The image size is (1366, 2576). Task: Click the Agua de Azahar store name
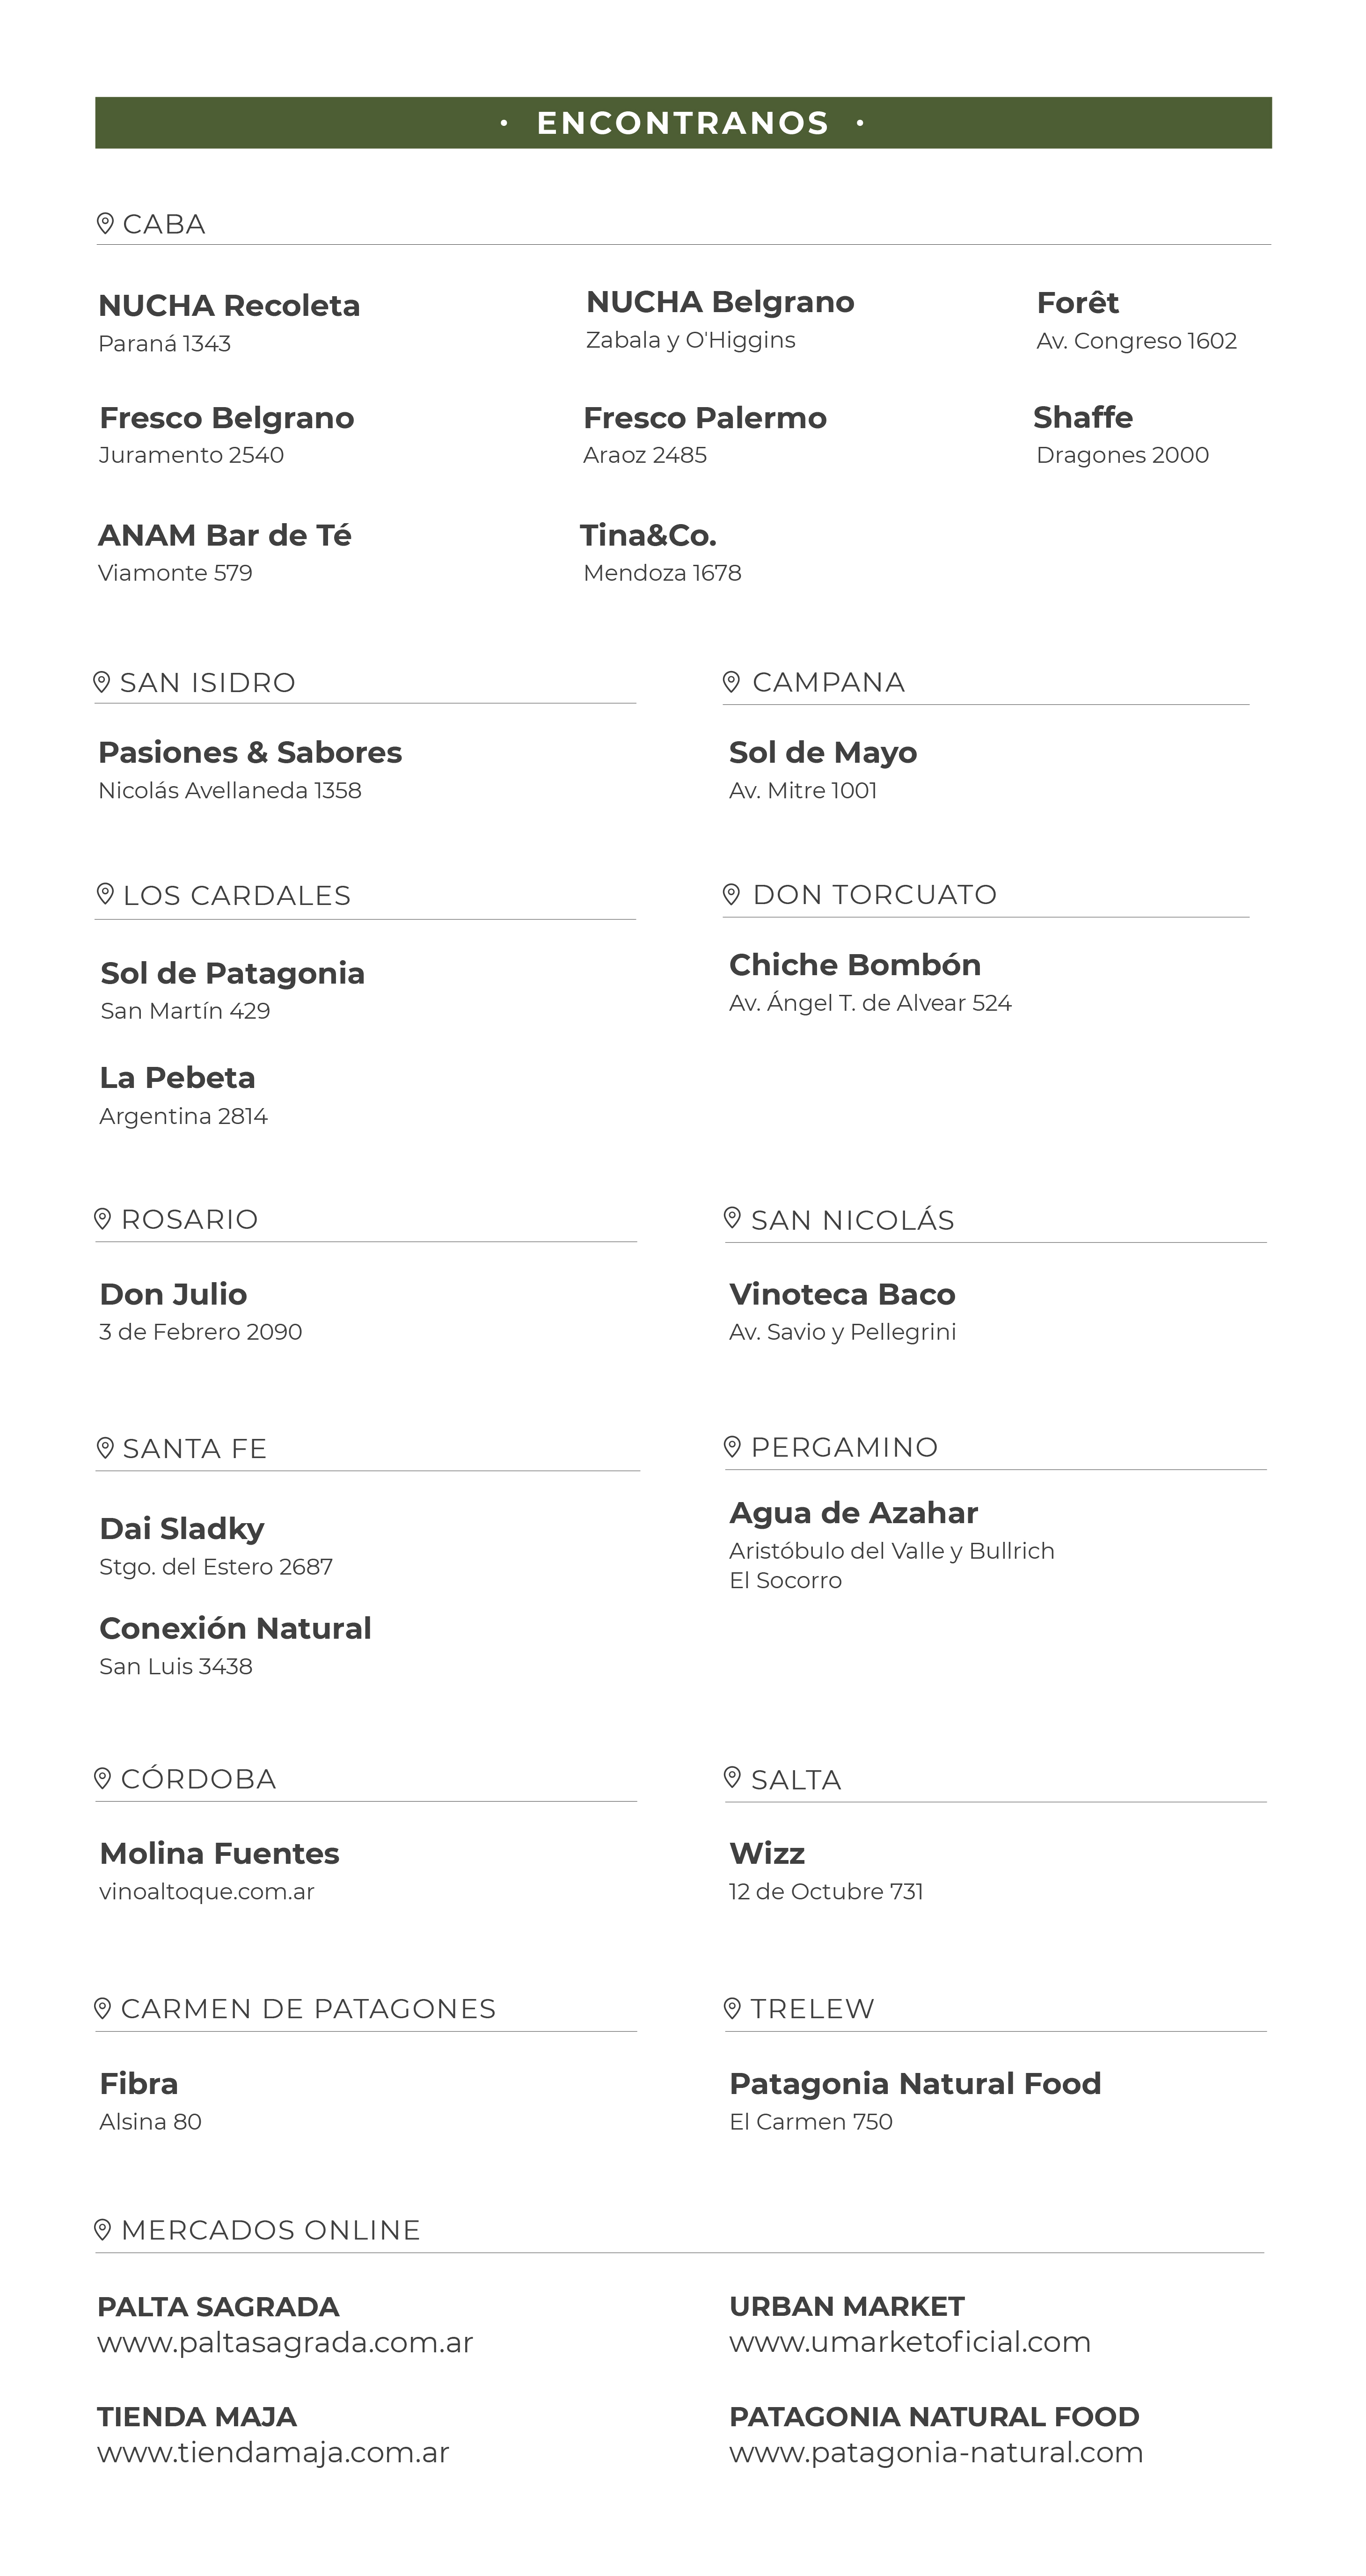pyautogui.click(x=854, y=1513)
